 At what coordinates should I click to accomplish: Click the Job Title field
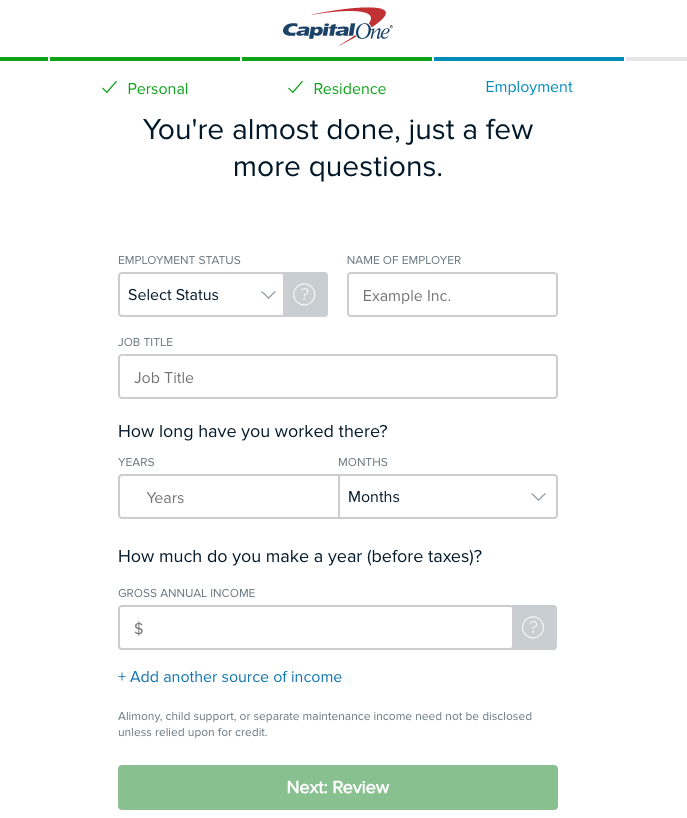coord(337,376)
